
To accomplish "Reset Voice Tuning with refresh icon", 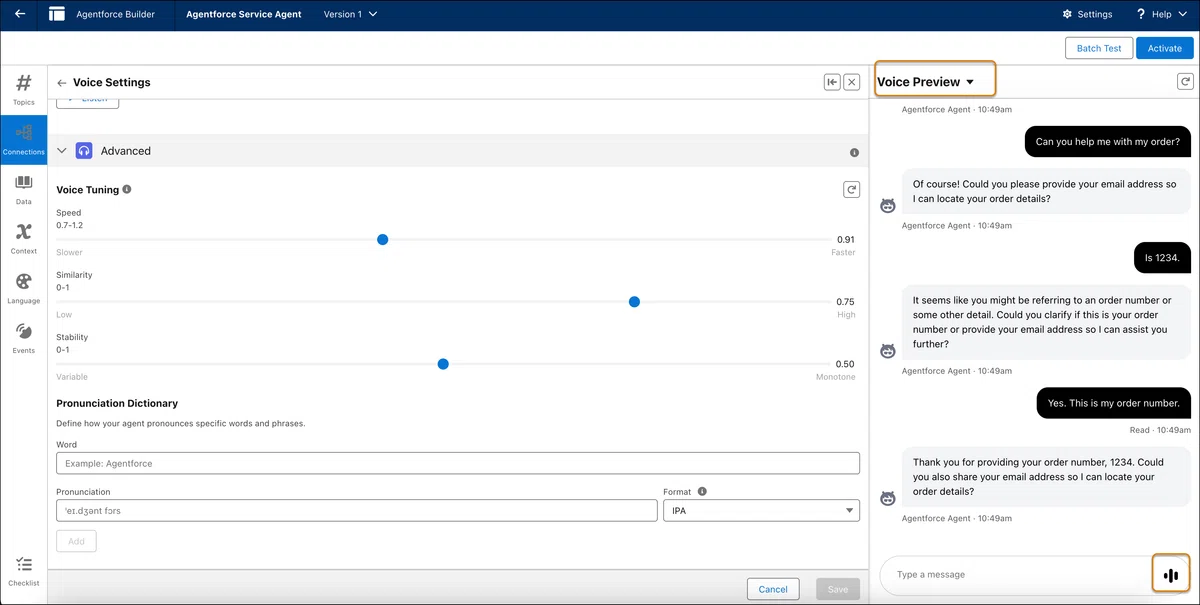I will click(x=852, y=189).
